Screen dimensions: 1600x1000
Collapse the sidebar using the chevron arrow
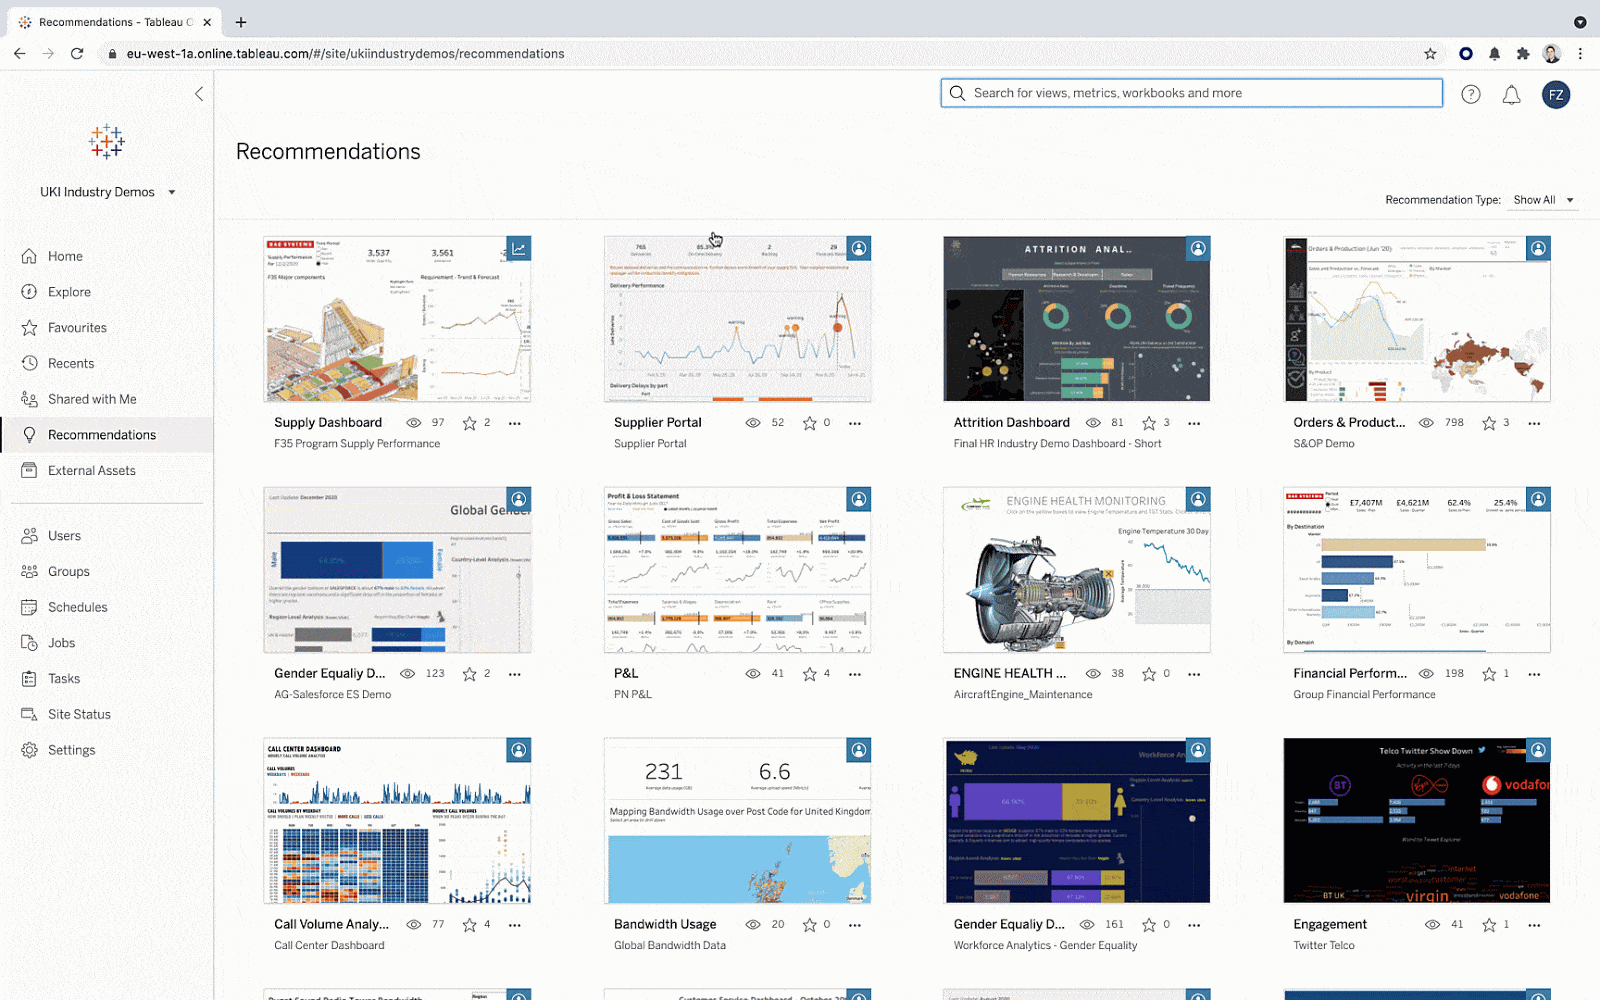pyautogui.click(x=199, y=93)
